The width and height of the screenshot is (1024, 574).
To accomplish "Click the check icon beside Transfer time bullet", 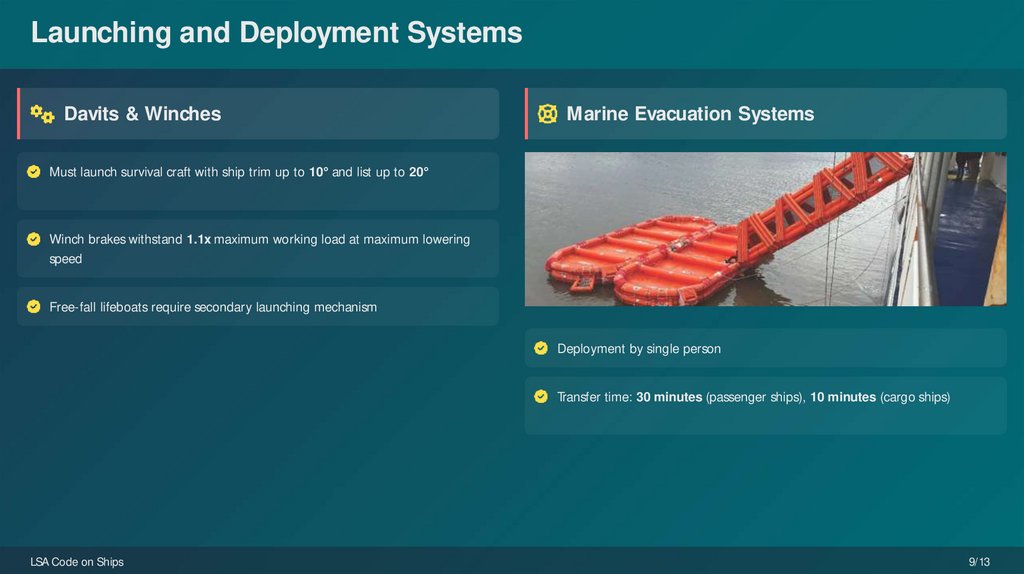I will tap(541, 396).
